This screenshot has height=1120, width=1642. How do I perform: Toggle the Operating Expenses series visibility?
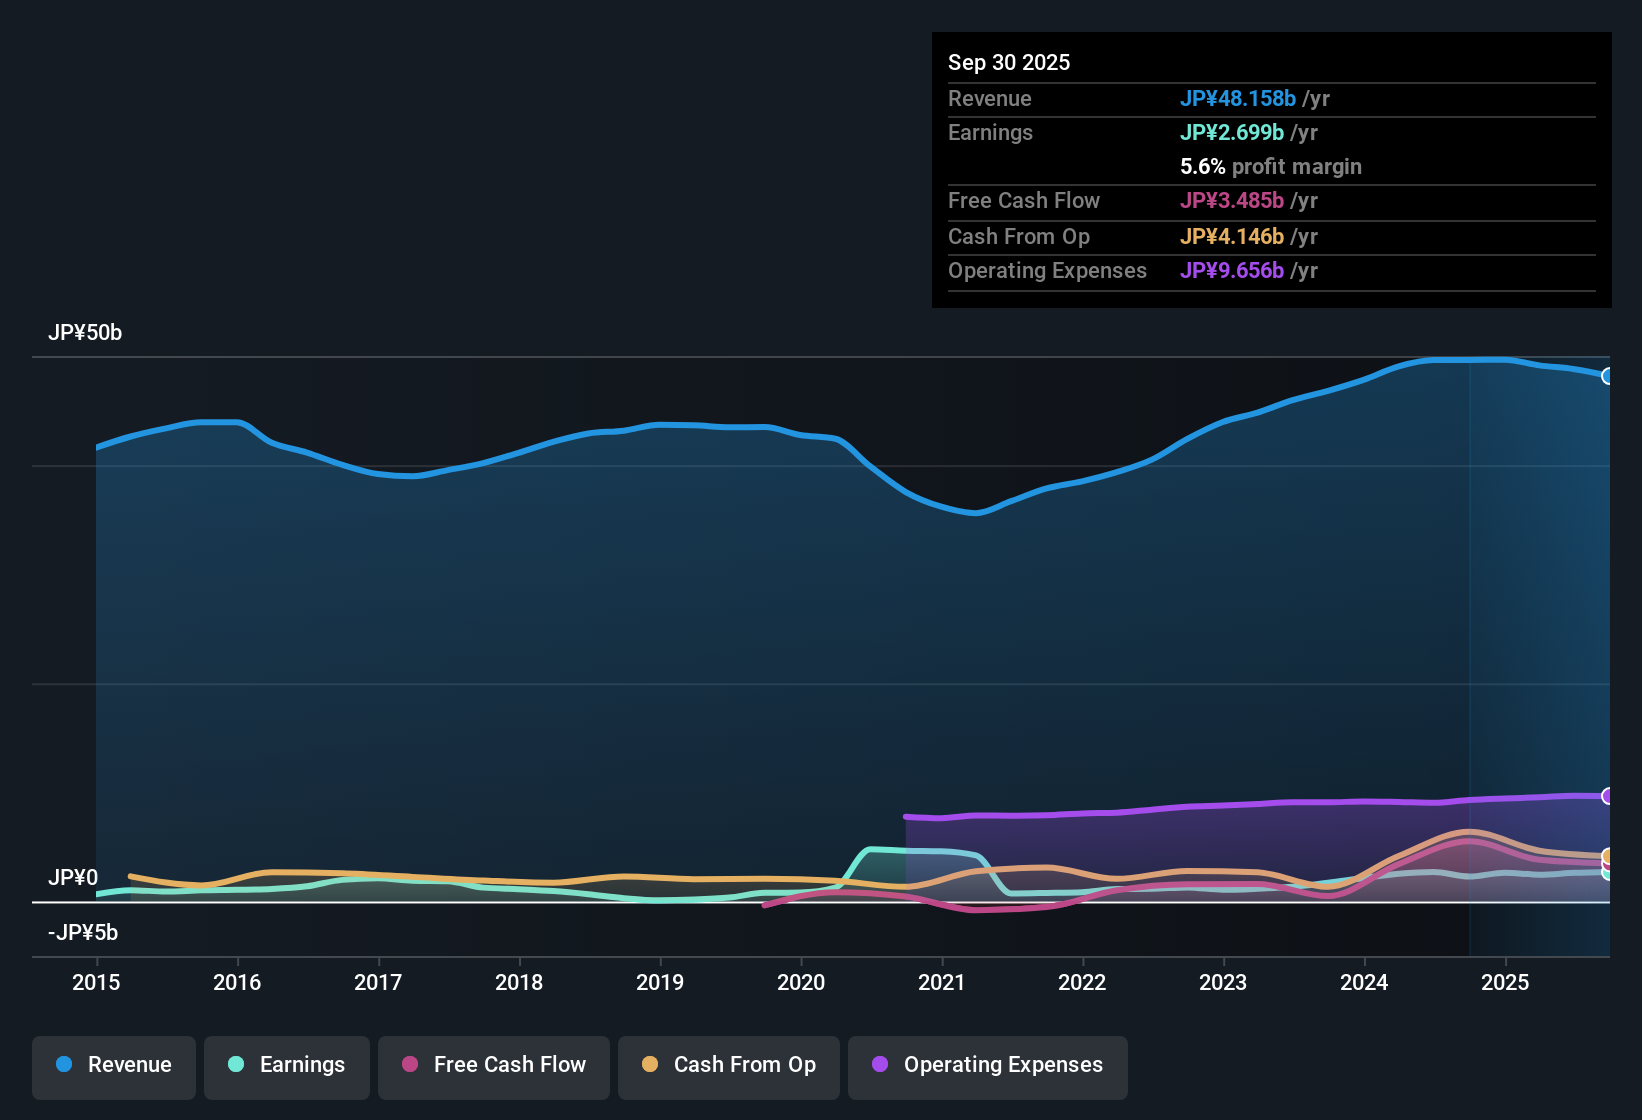coord(988,1066)
